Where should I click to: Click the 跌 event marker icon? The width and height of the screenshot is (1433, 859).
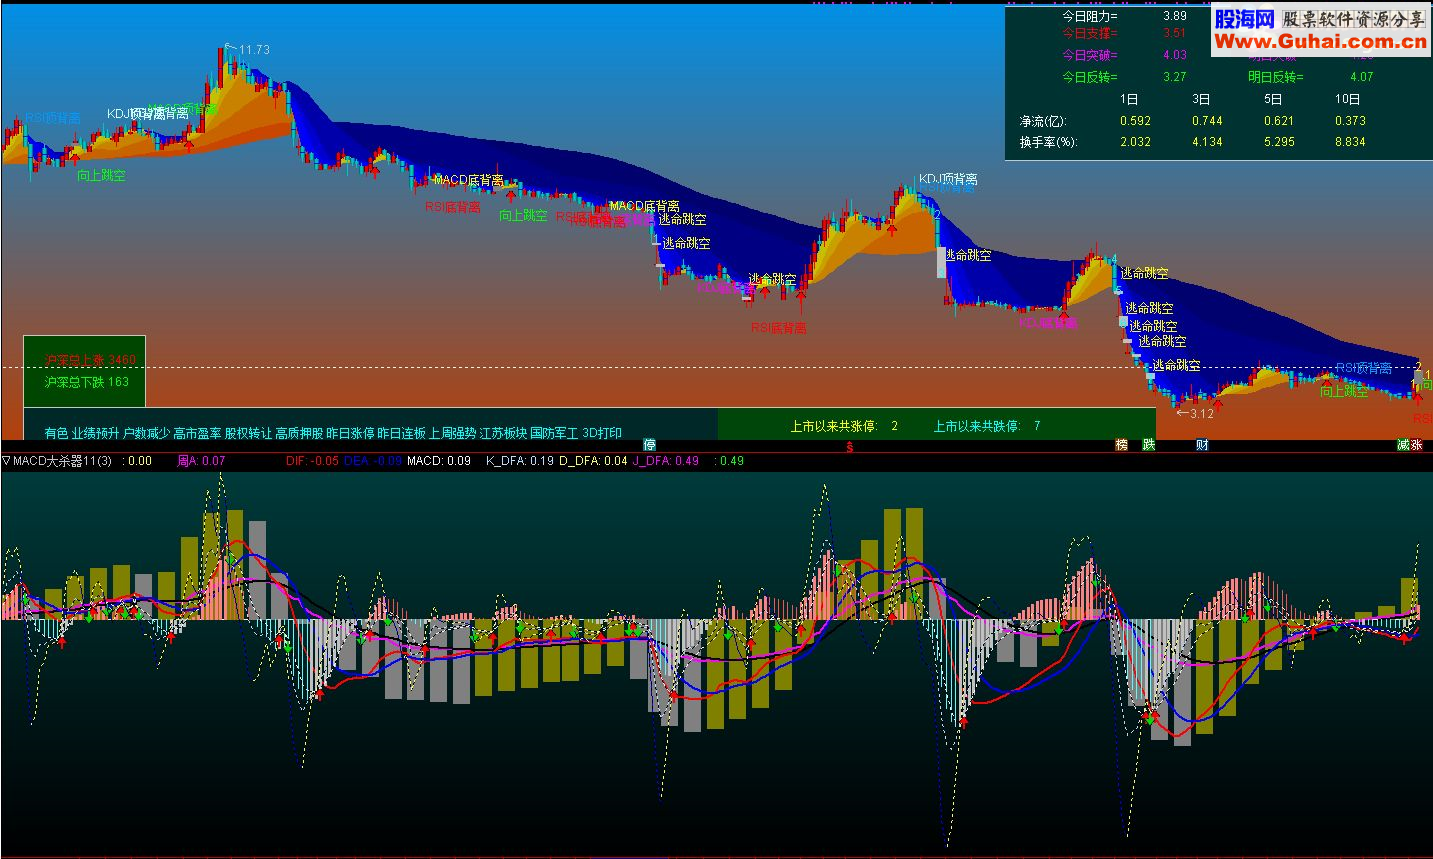(1149, 445)
